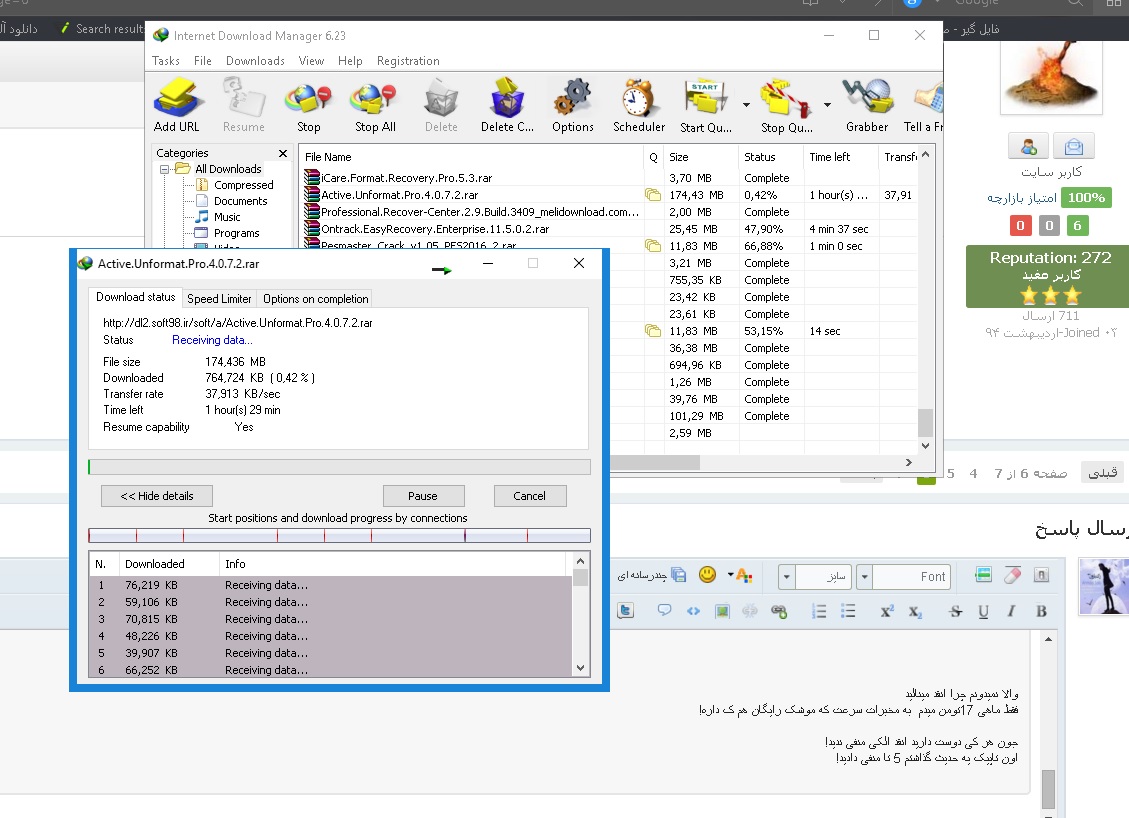Click the Bold icon in forum editor
1129x818 pixels.
pyautogui.click(x=1041, y=611)
